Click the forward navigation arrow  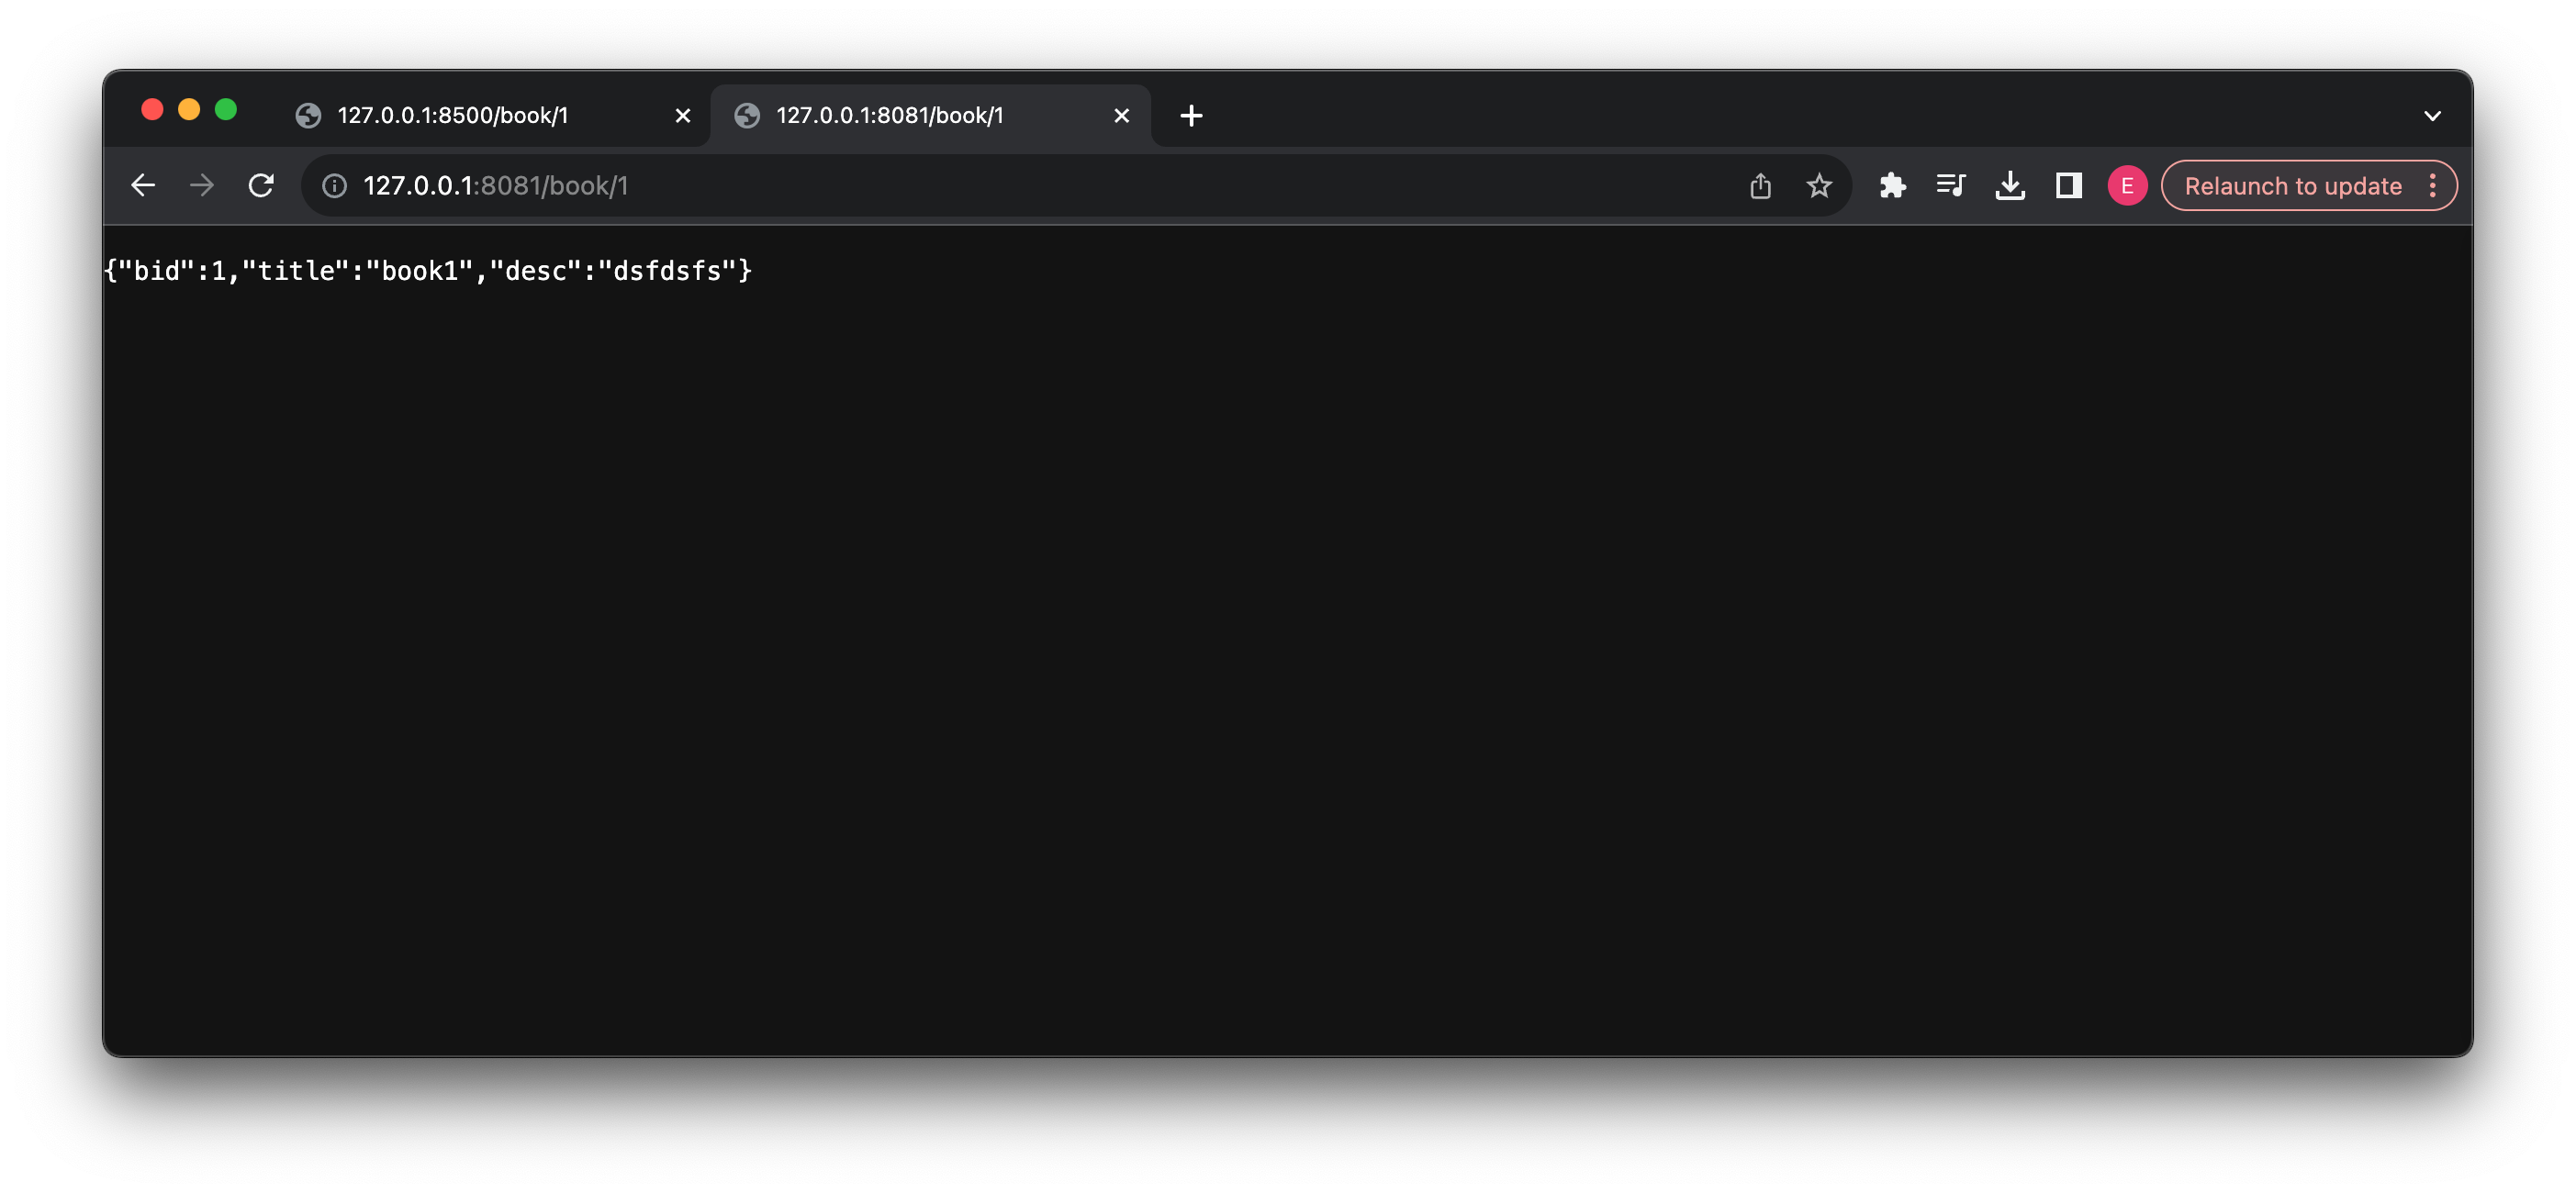coord(202,185)
